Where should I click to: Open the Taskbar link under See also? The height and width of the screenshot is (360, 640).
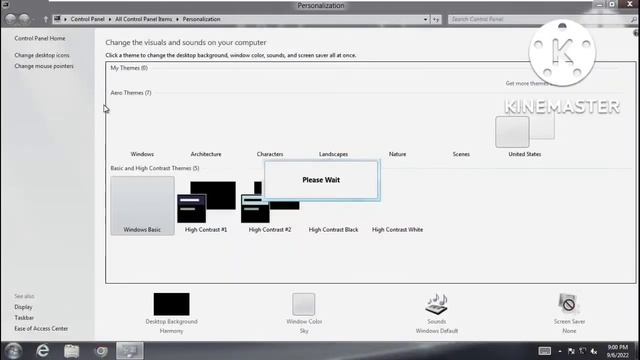point(24,318)
